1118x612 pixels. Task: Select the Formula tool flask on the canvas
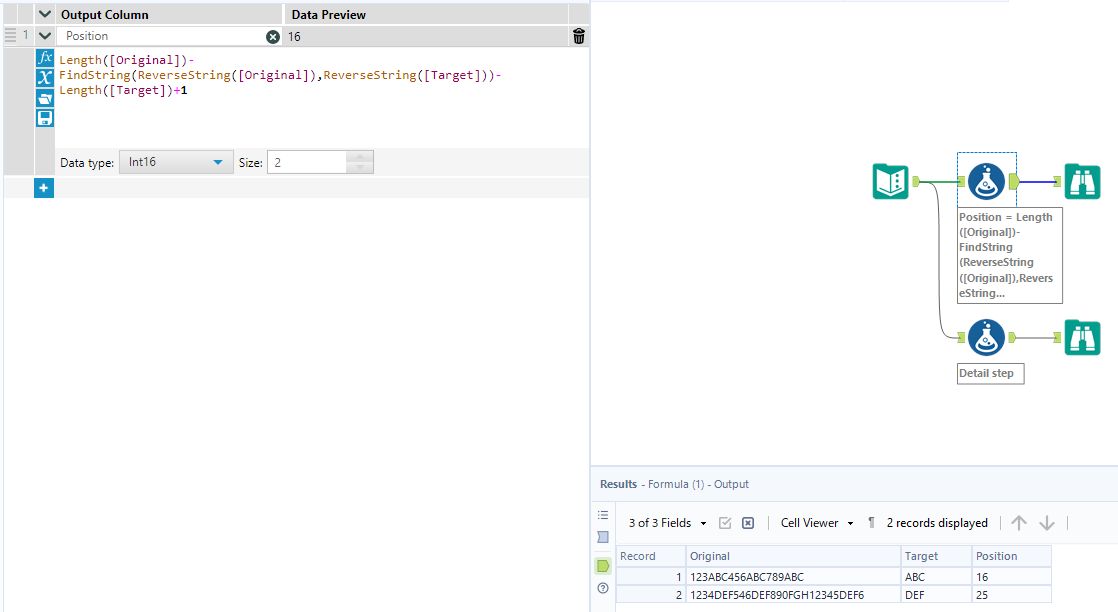tap(985, 182)
